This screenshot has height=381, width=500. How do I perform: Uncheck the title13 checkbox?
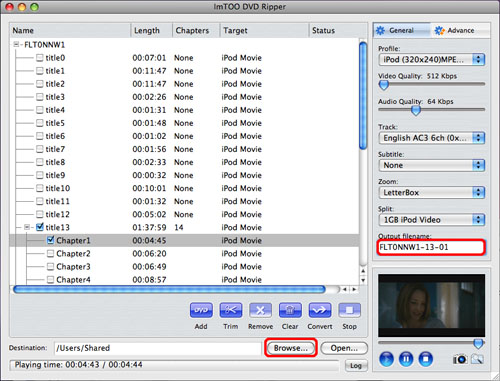[40, 227]
